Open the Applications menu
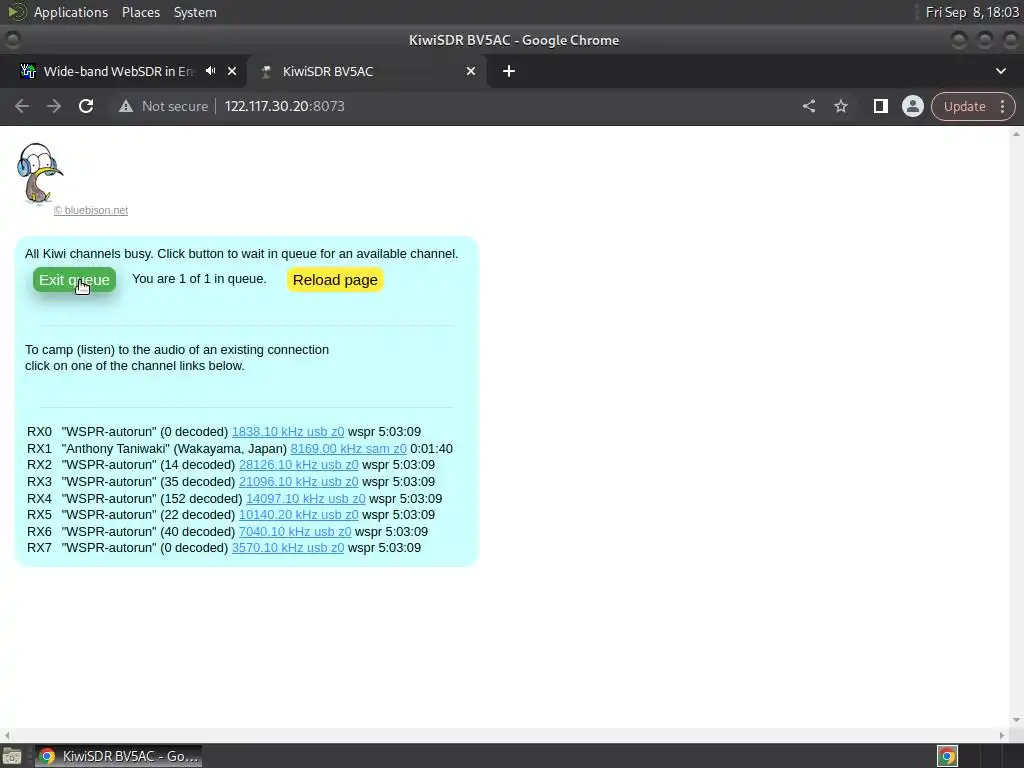The height and width of the screenshot is (768, 1024). [x=71, y=12]
